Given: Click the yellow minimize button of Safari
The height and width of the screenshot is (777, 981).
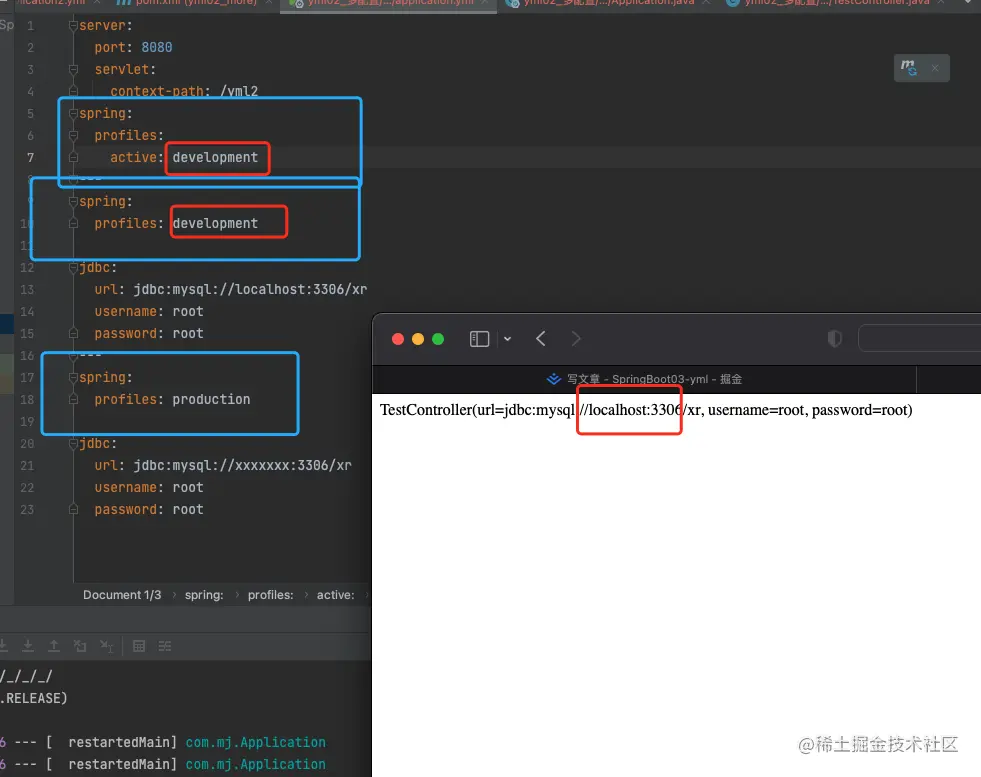Looking at the screenshot, I should [x=418, y=339].
